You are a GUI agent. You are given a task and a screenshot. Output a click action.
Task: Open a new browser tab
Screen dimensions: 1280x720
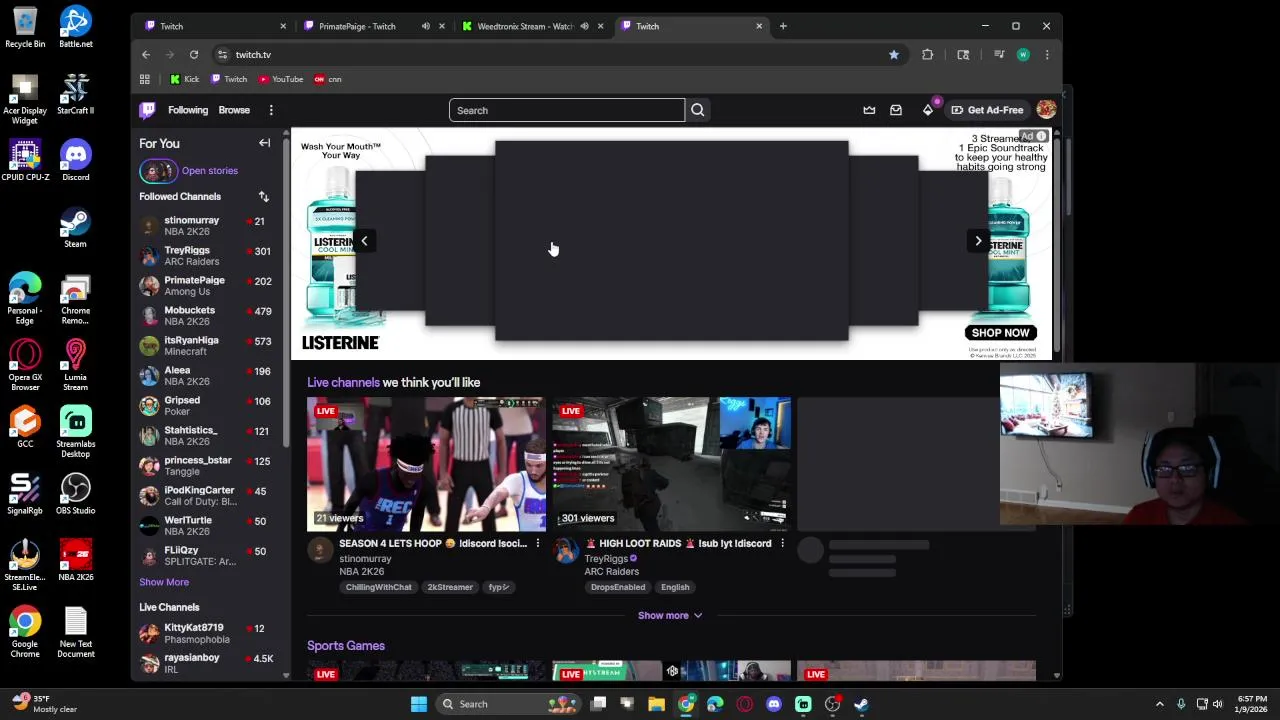783,26
